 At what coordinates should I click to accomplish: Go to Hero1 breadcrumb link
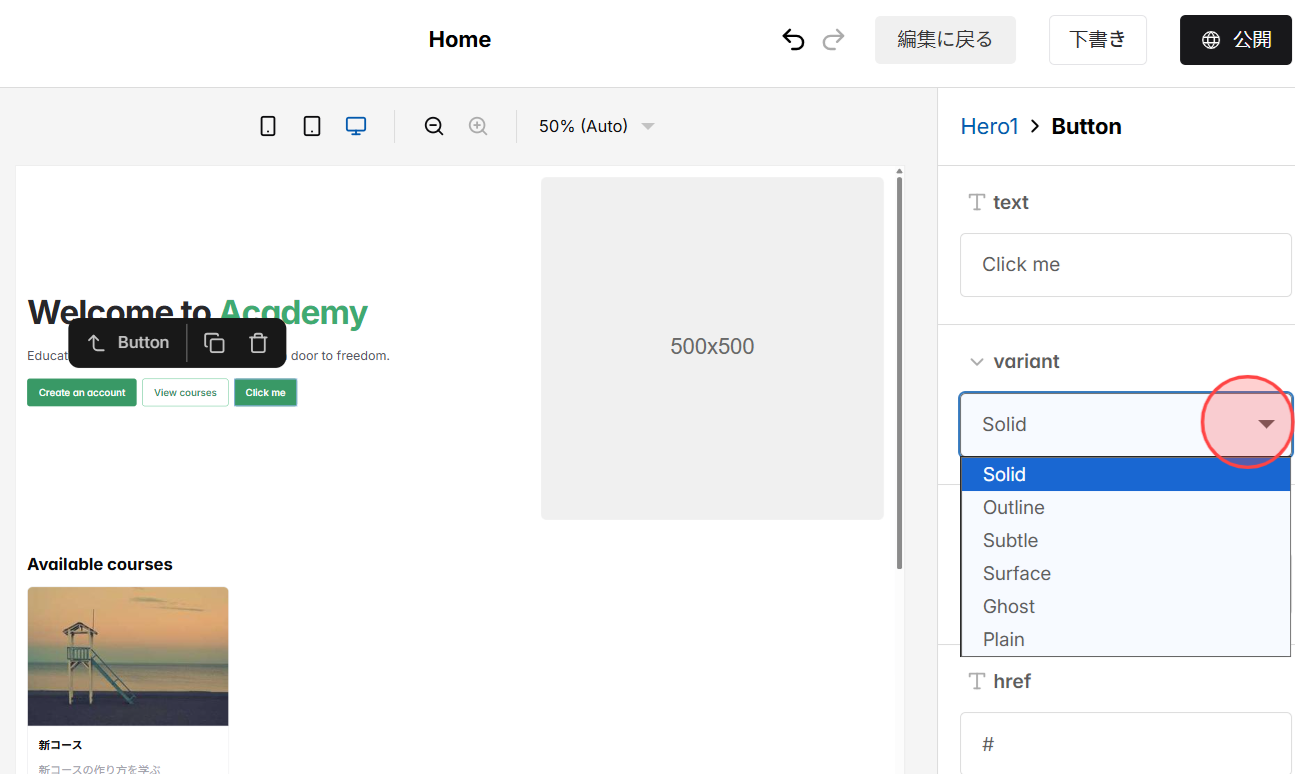coord(989,126)
